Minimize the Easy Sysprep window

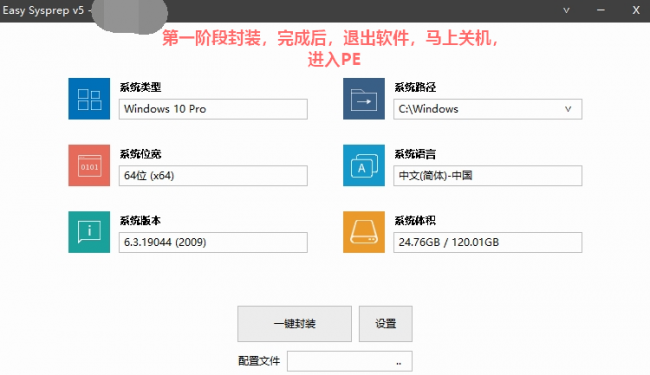[x=601, y=10]
